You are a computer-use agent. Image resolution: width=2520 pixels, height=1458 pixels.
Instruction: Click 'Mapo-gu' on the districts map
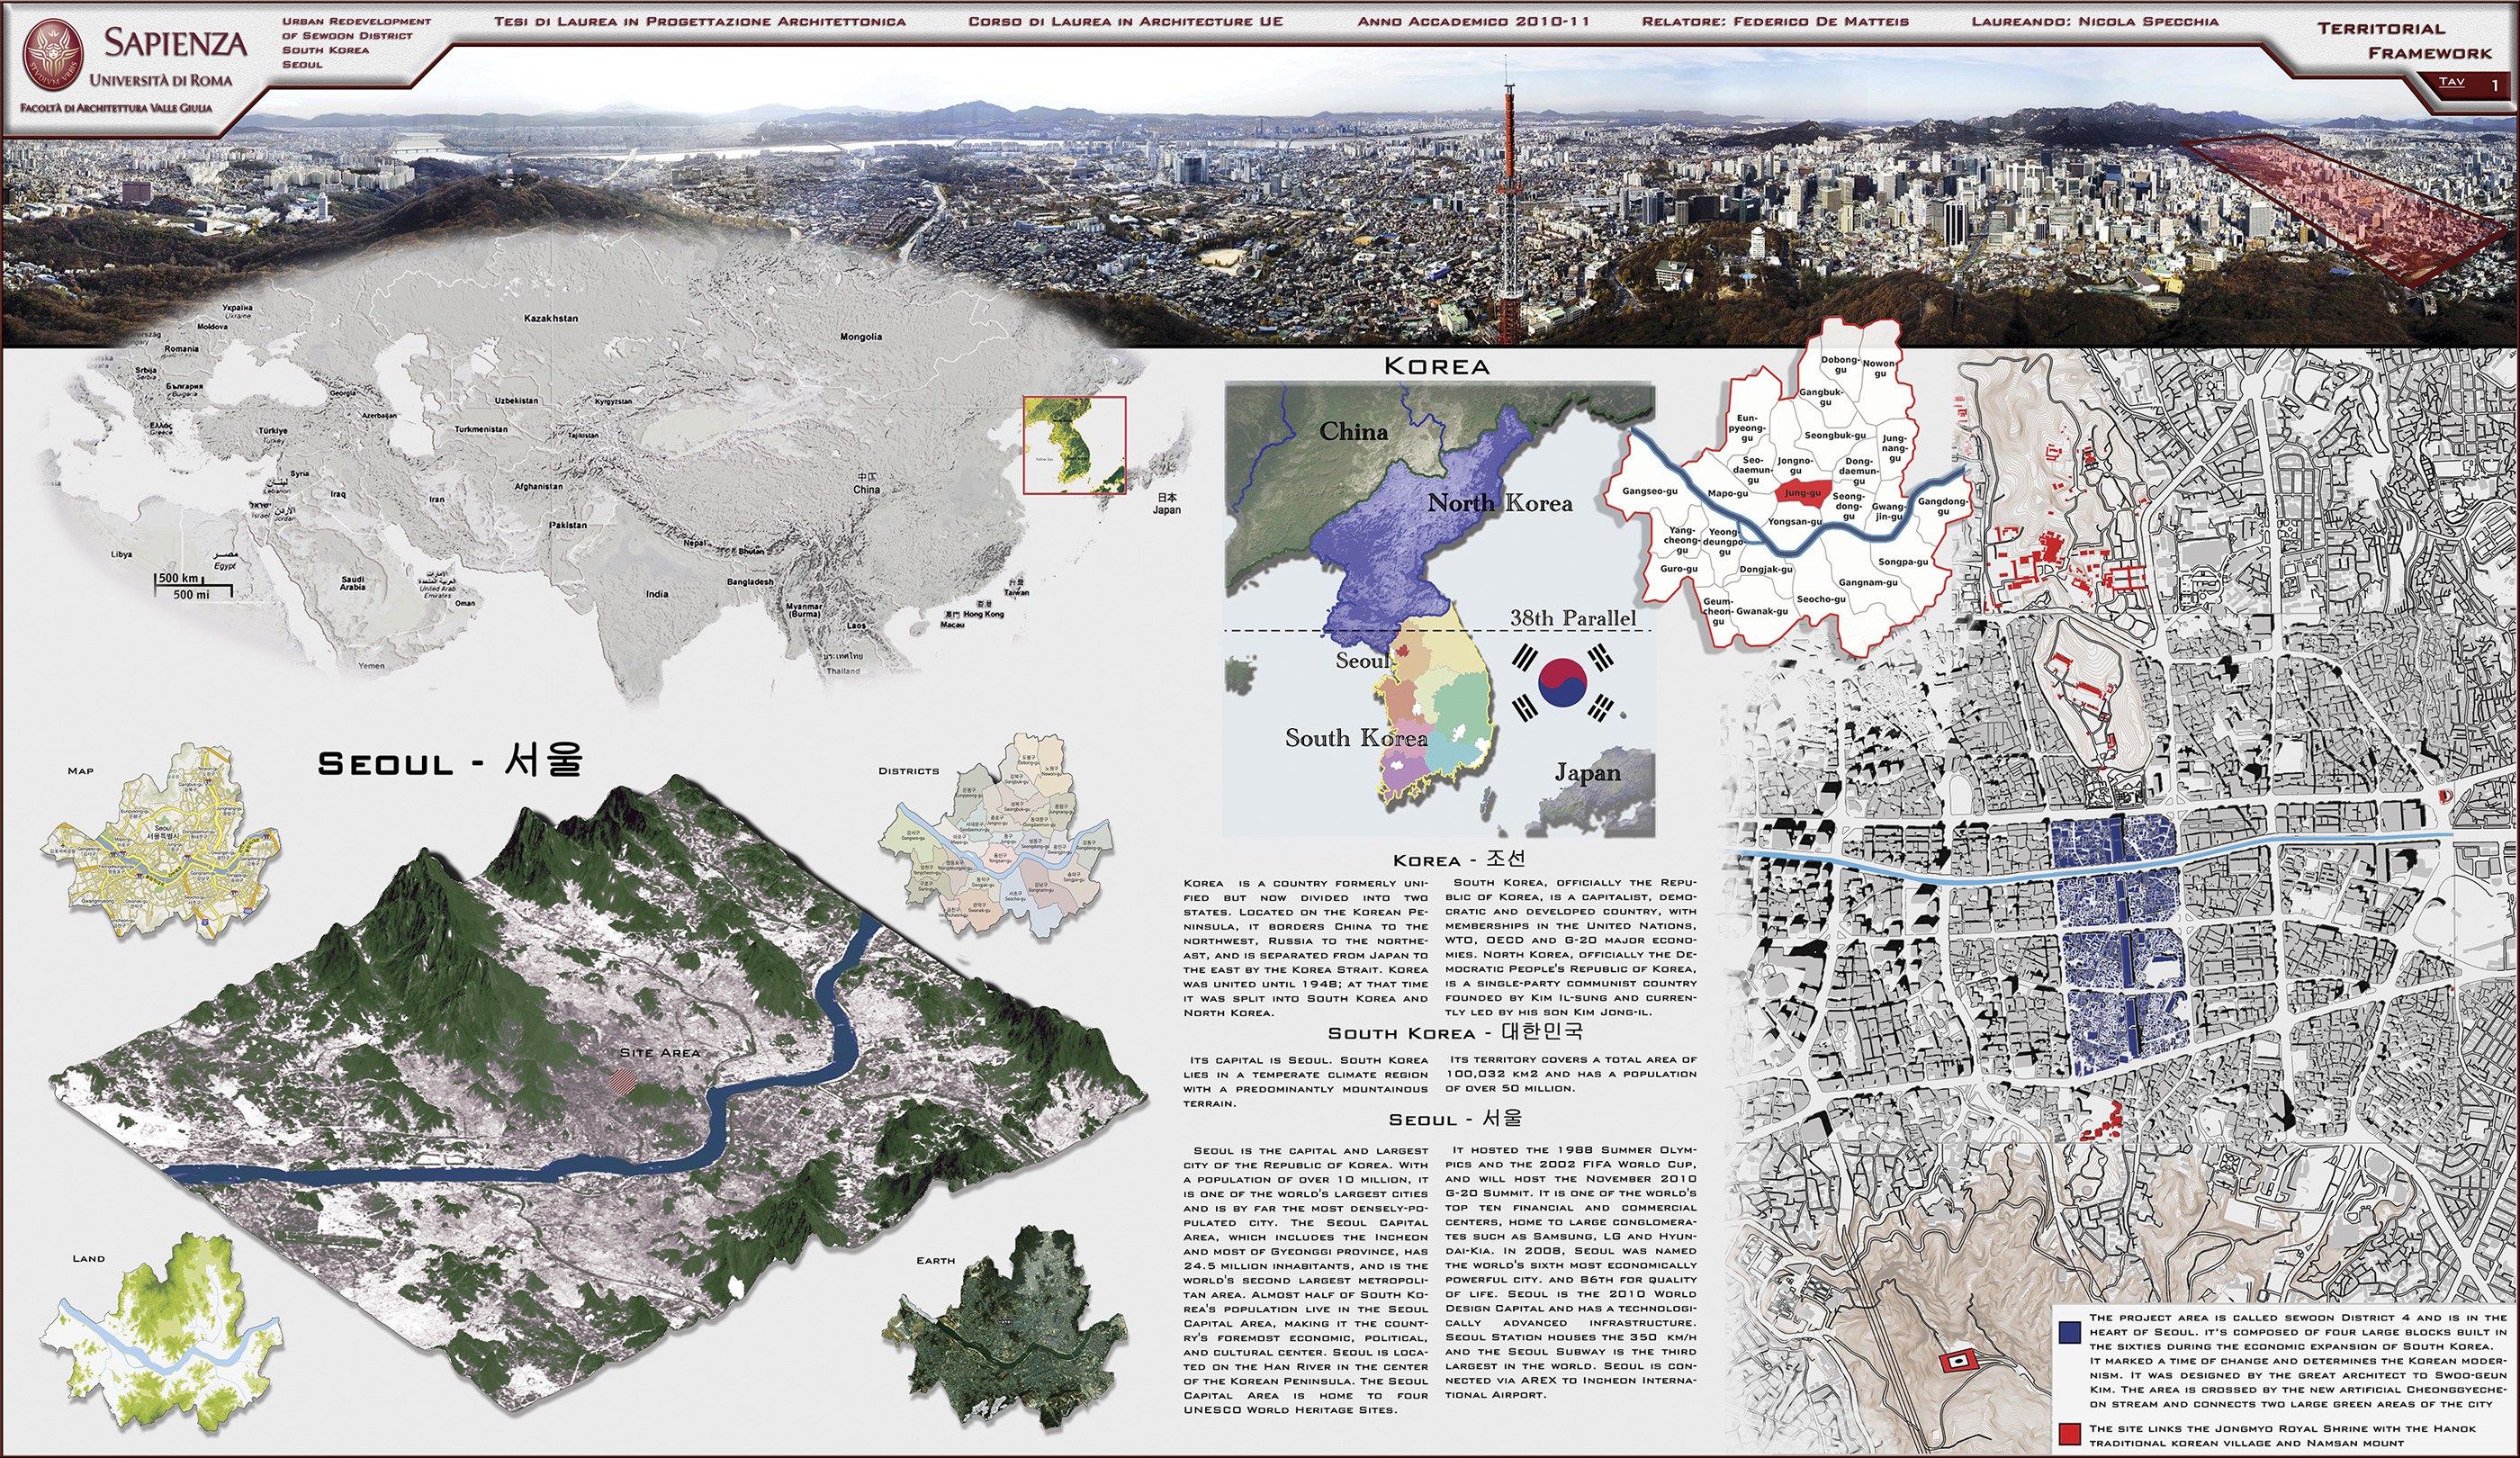tap(1728, 493)
